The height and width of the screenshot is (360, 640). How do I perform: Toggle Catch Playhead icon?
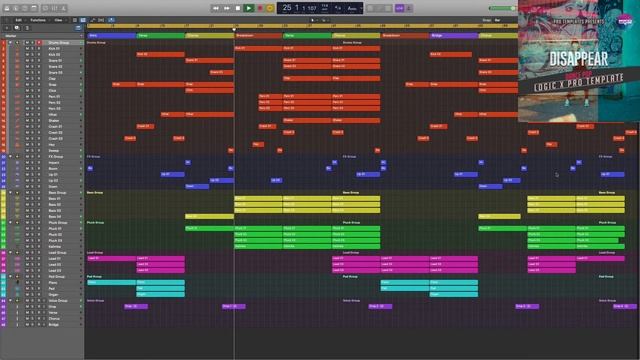coord(111,20)
